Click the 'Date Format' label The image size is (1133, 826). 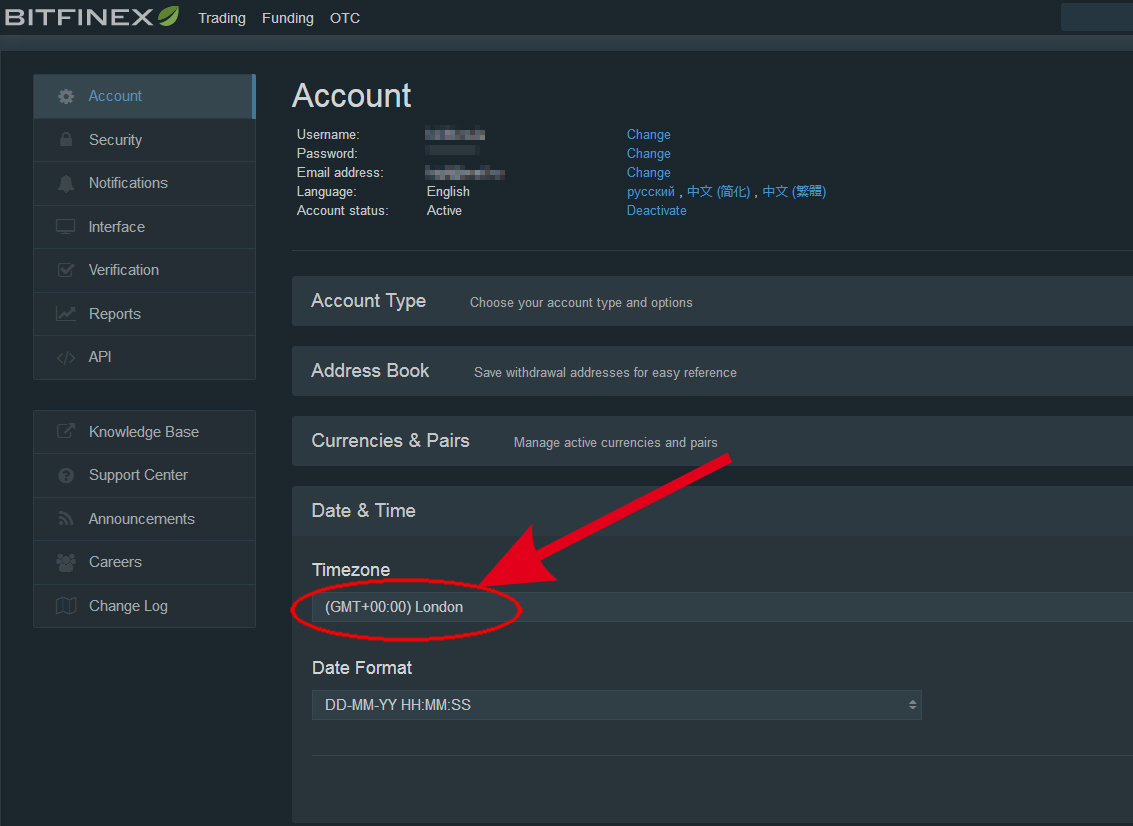pyautogui.click(x=362, y=668)
